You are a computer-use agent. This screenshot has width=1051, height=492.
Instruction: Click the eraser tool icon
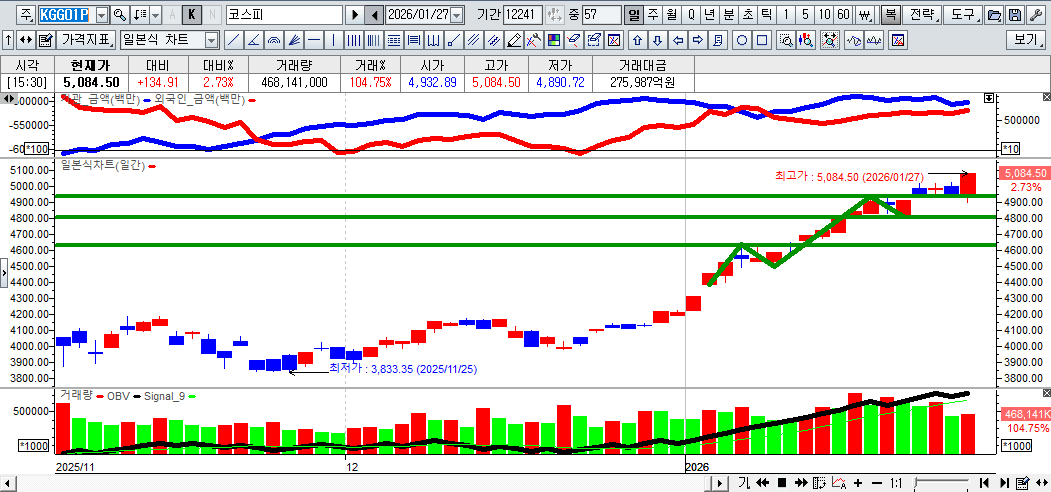(513, 40)
